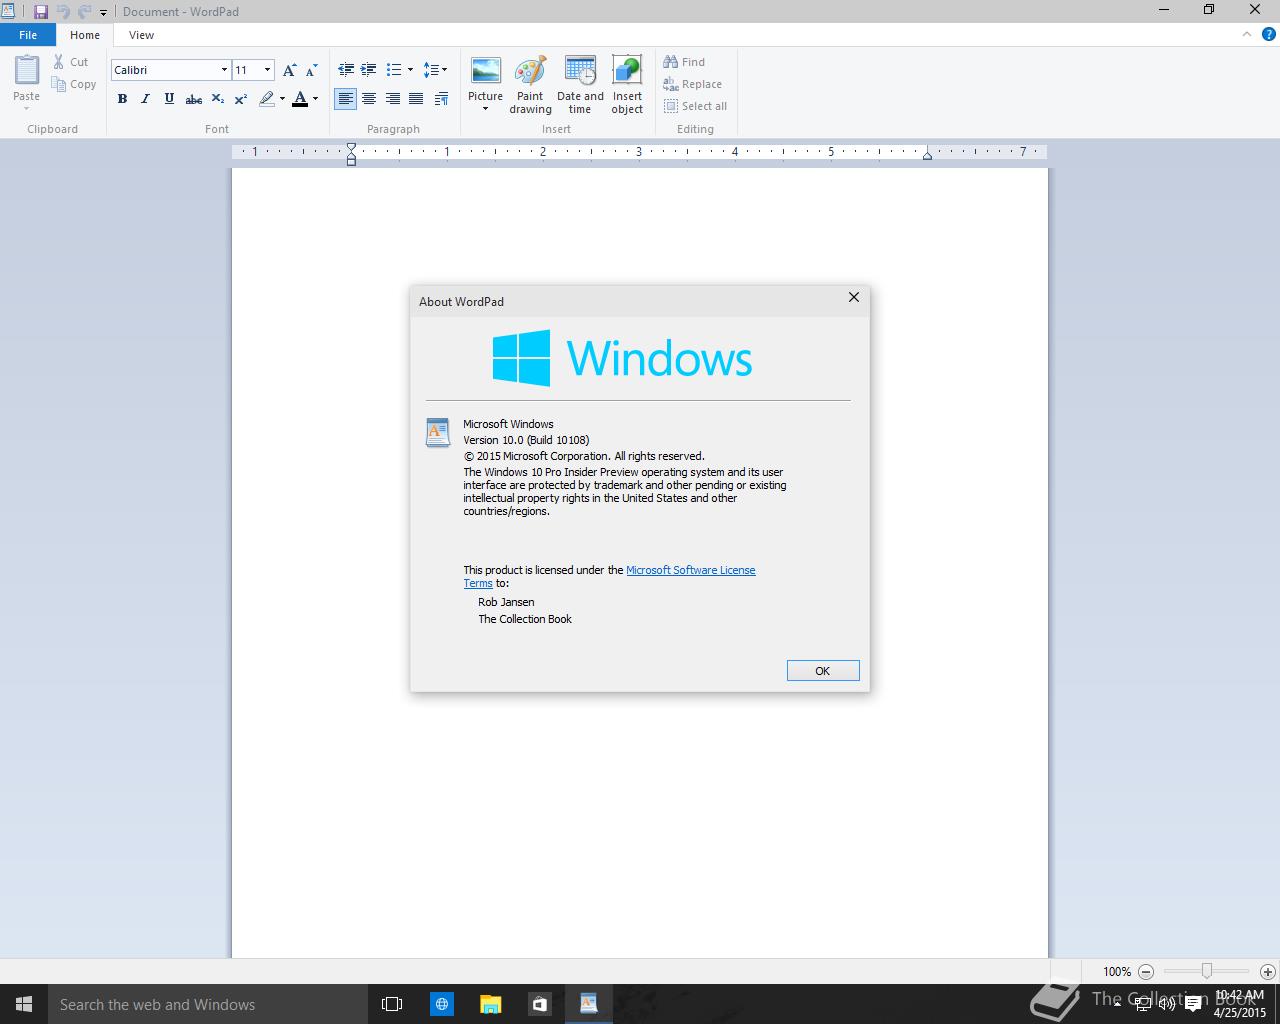1280x1024 pixels.
Task: Open File Explorer from taskbar
Action: tap(490, 1004)
